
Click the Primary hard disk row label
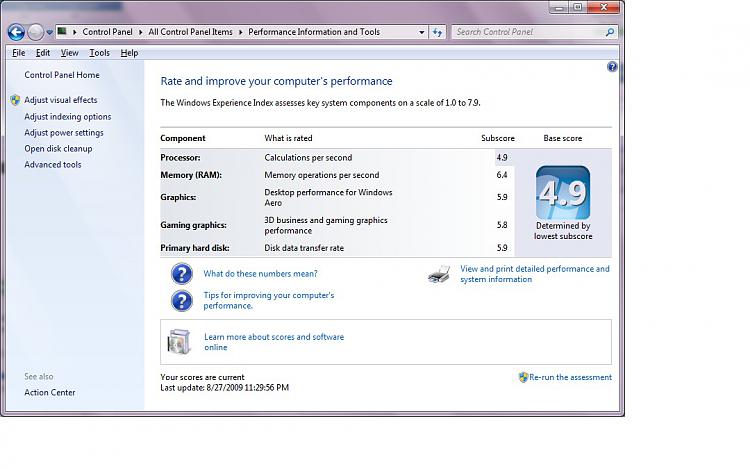pyautogui.click(x=195, y=248)
